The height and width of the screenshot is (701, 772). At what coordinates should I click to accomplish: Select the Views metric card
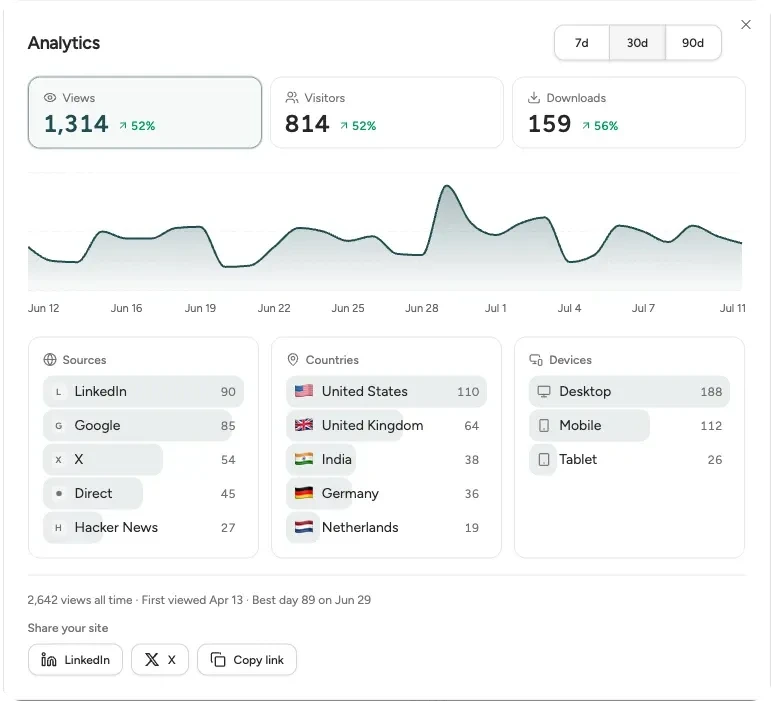coord(145,112)
